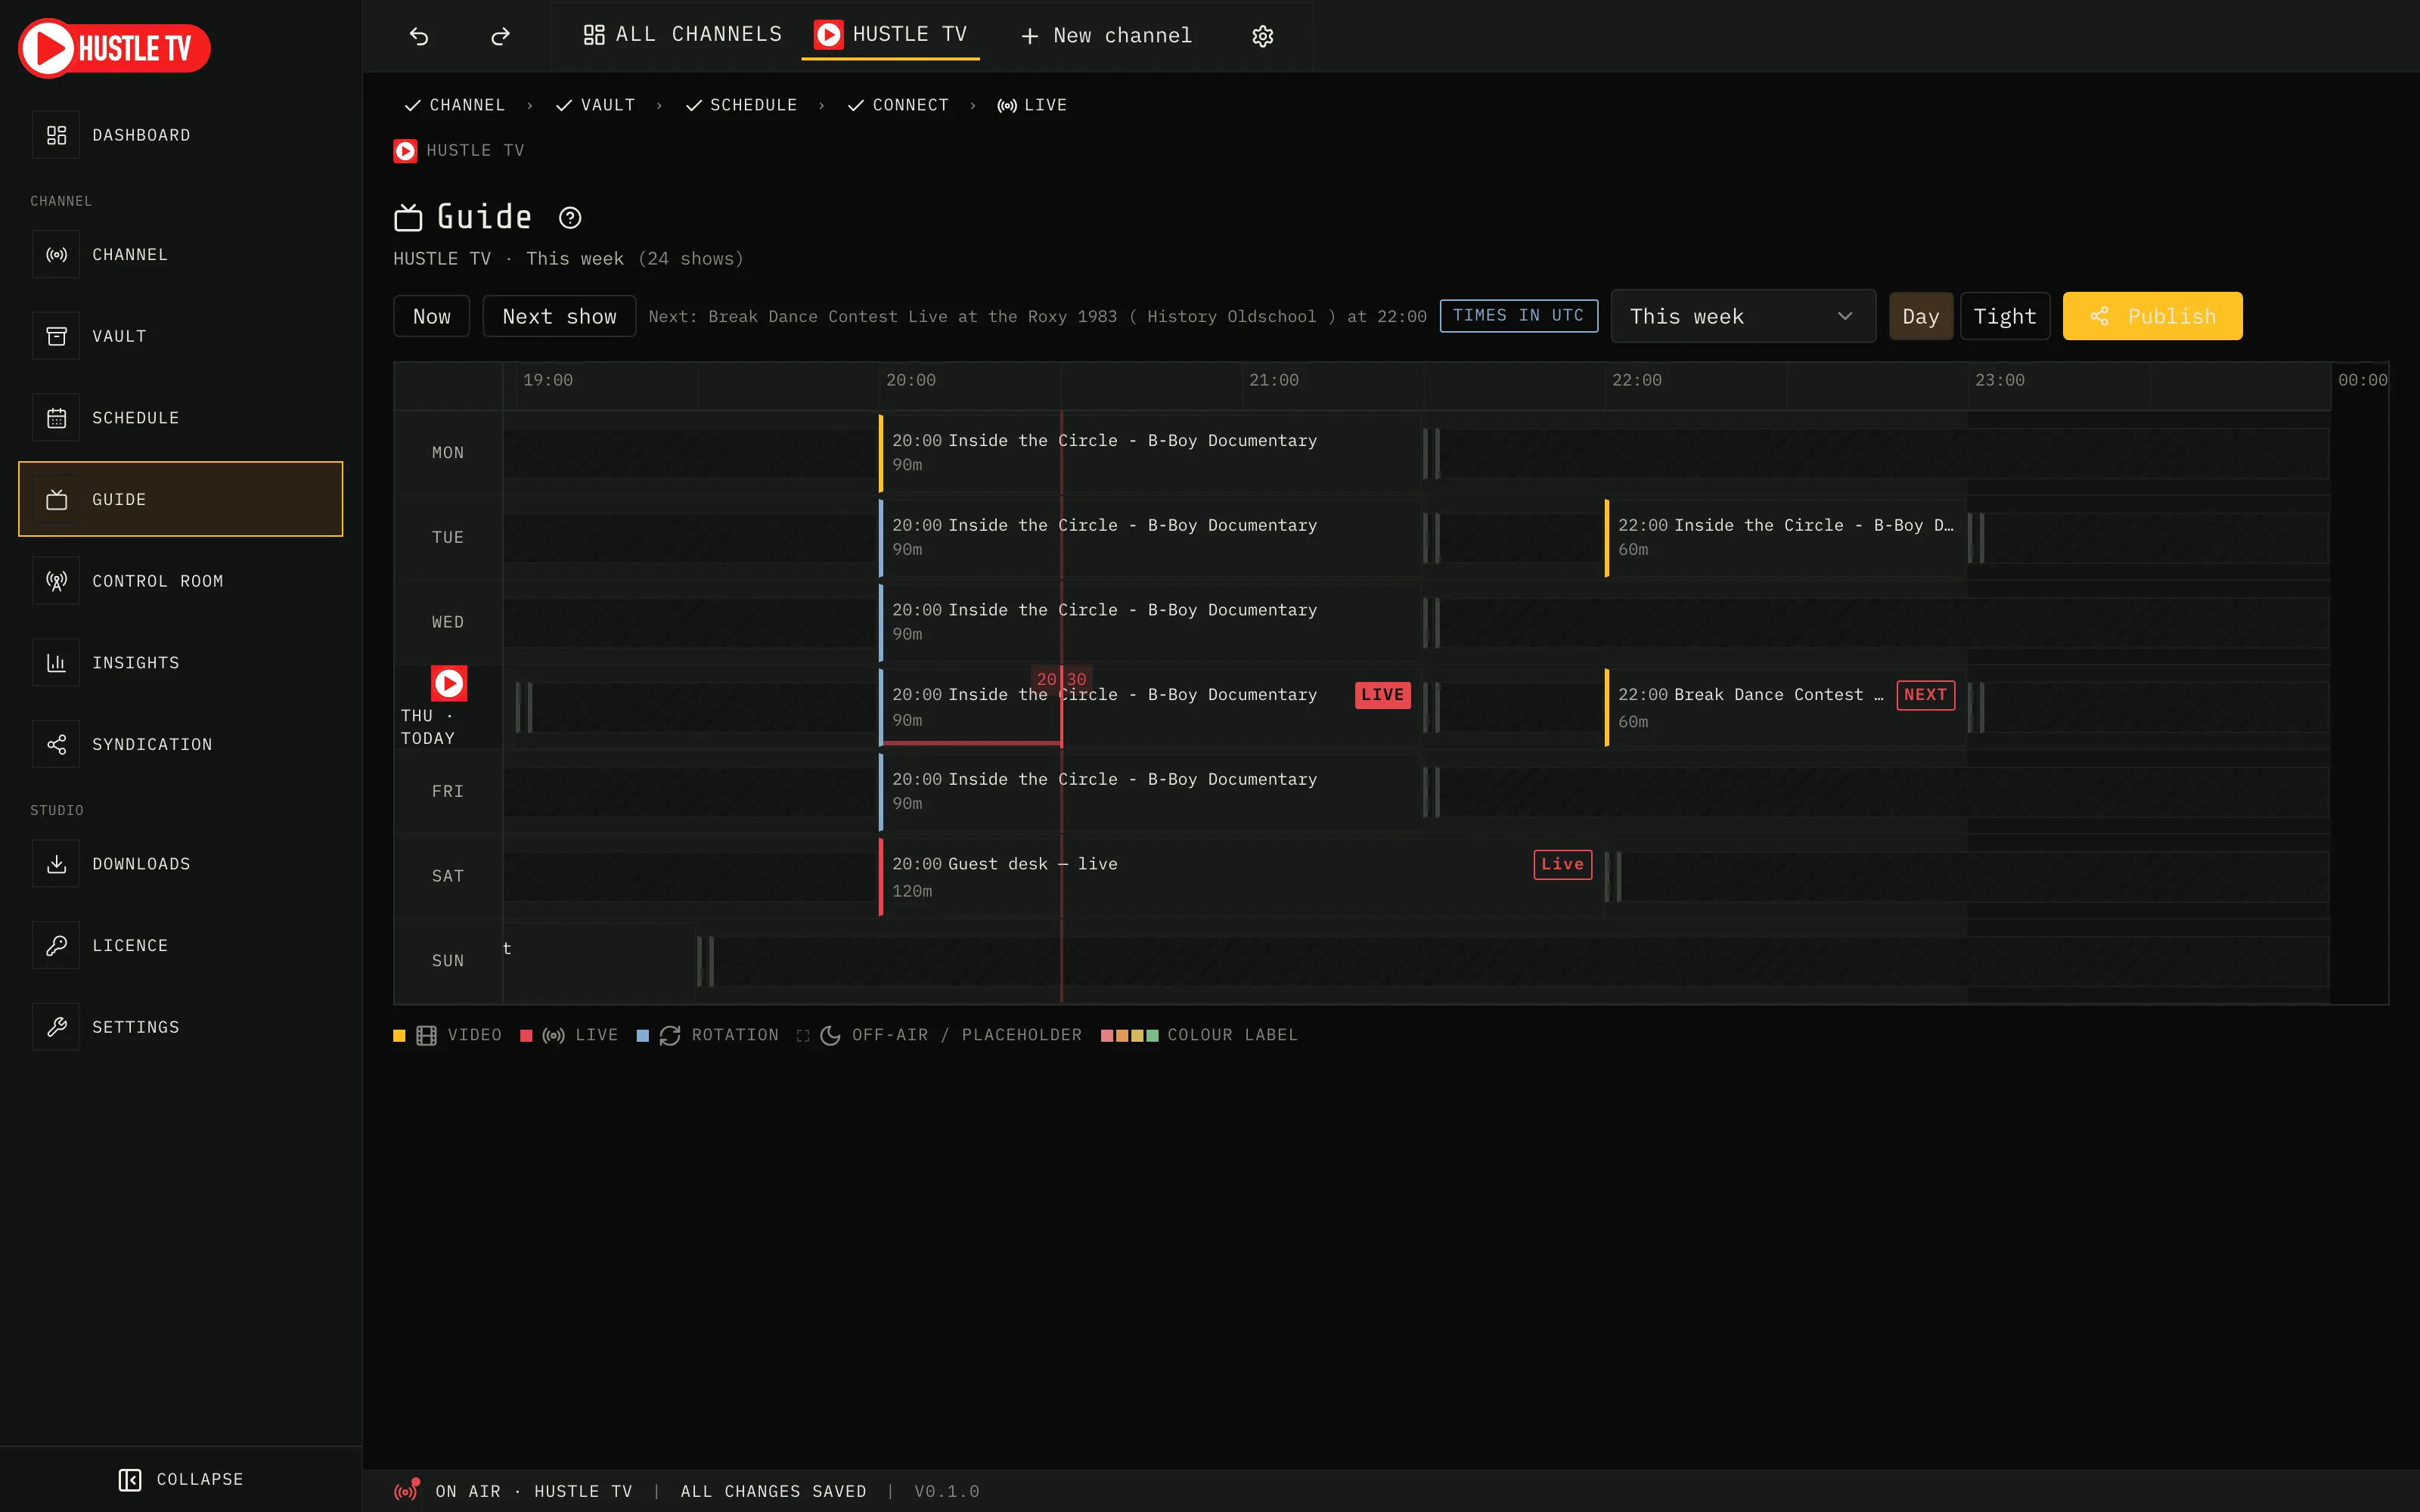The height and width of the screenshot is (1512, 2420).
Task: Click the yellow Video legend swatch
Action: coord(399,1035)
